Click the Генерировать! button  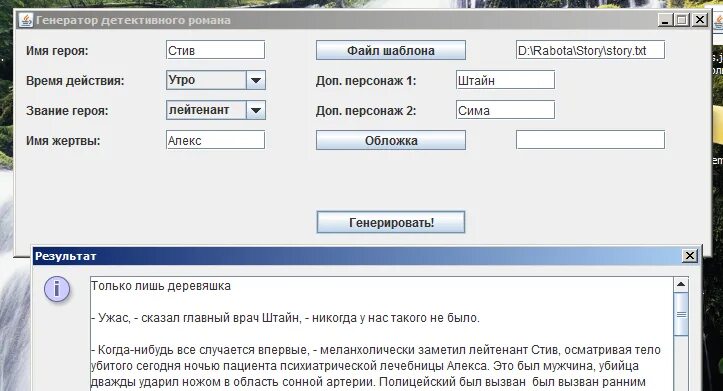[391, 222]
